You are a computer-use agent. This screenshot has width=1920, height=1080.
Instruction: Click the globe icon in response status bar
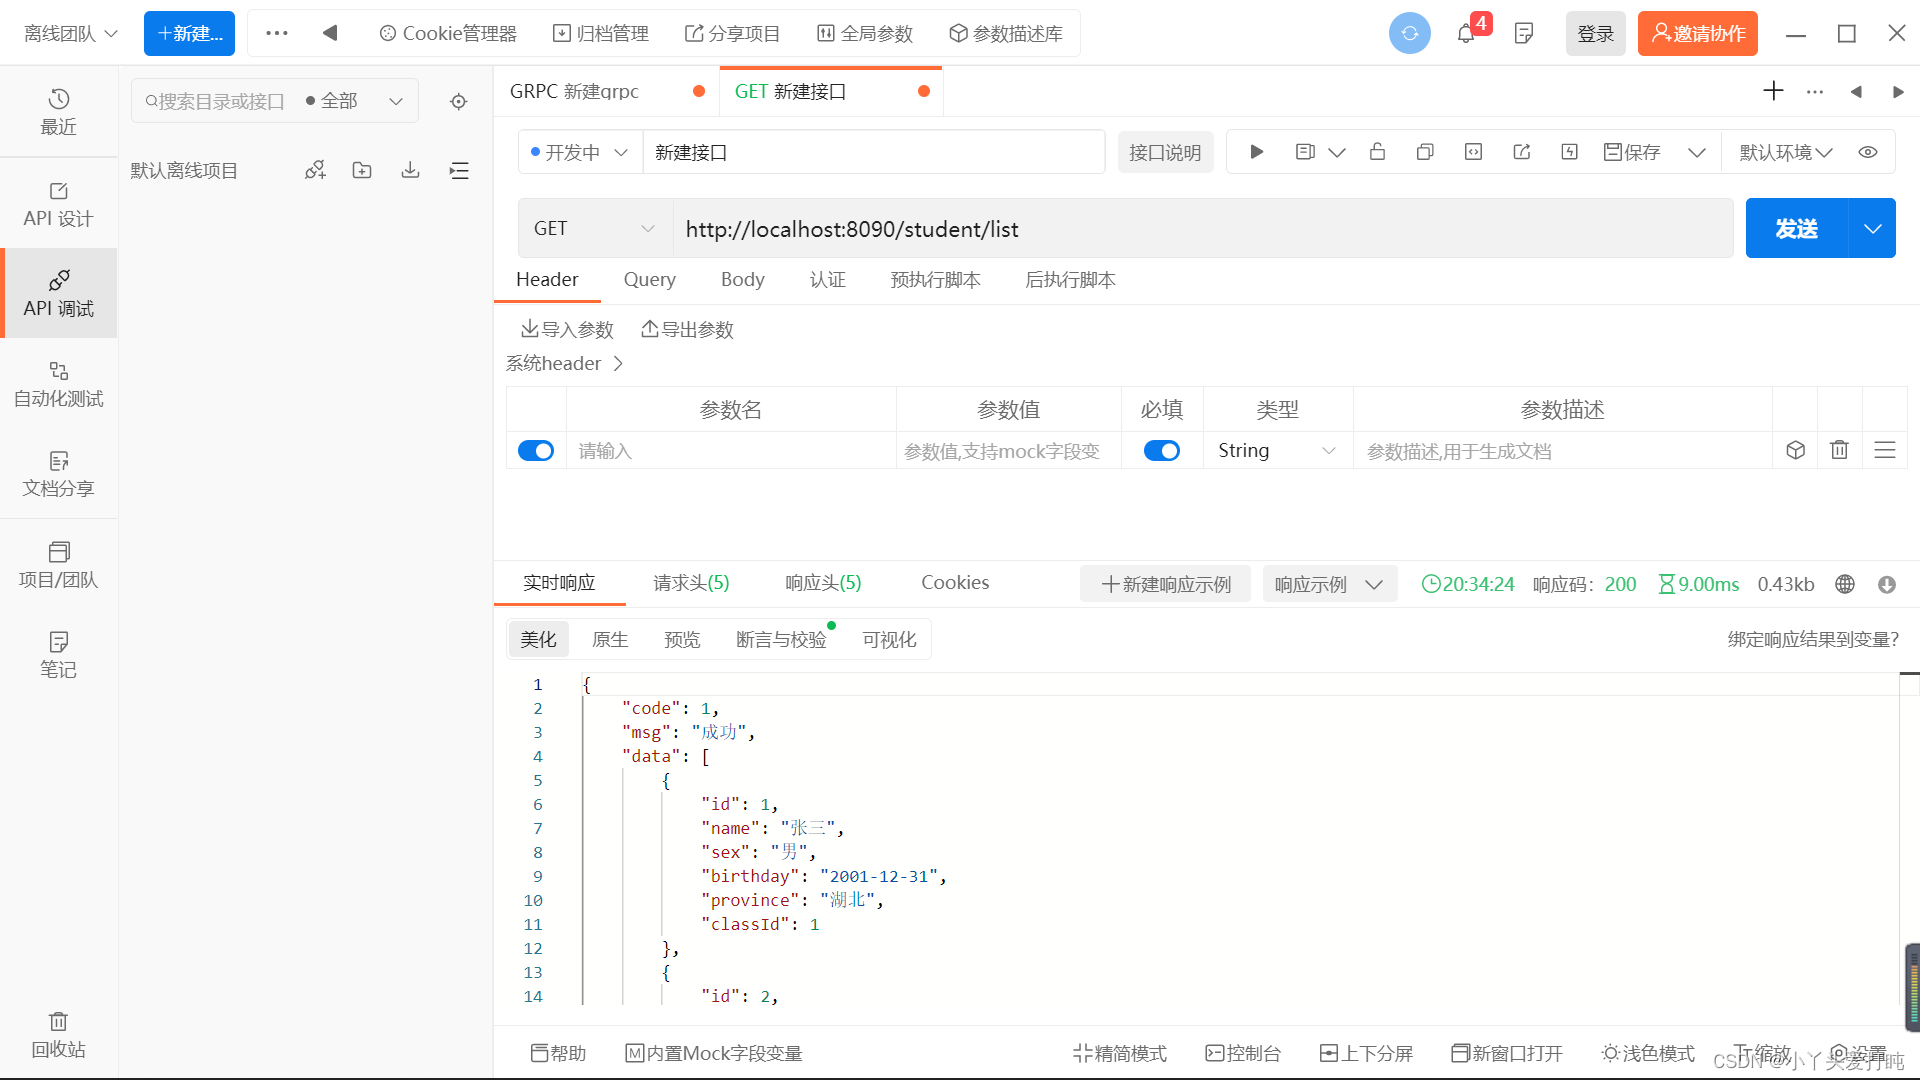1845,584
